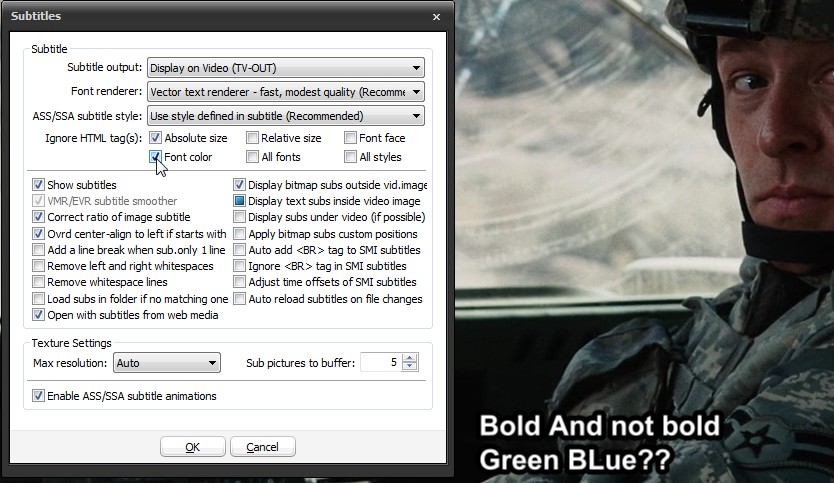Toggle Open with subtitles from web media
Image resolution: width=834 pixels, height=483 pixels.
[x=38, y=314]
